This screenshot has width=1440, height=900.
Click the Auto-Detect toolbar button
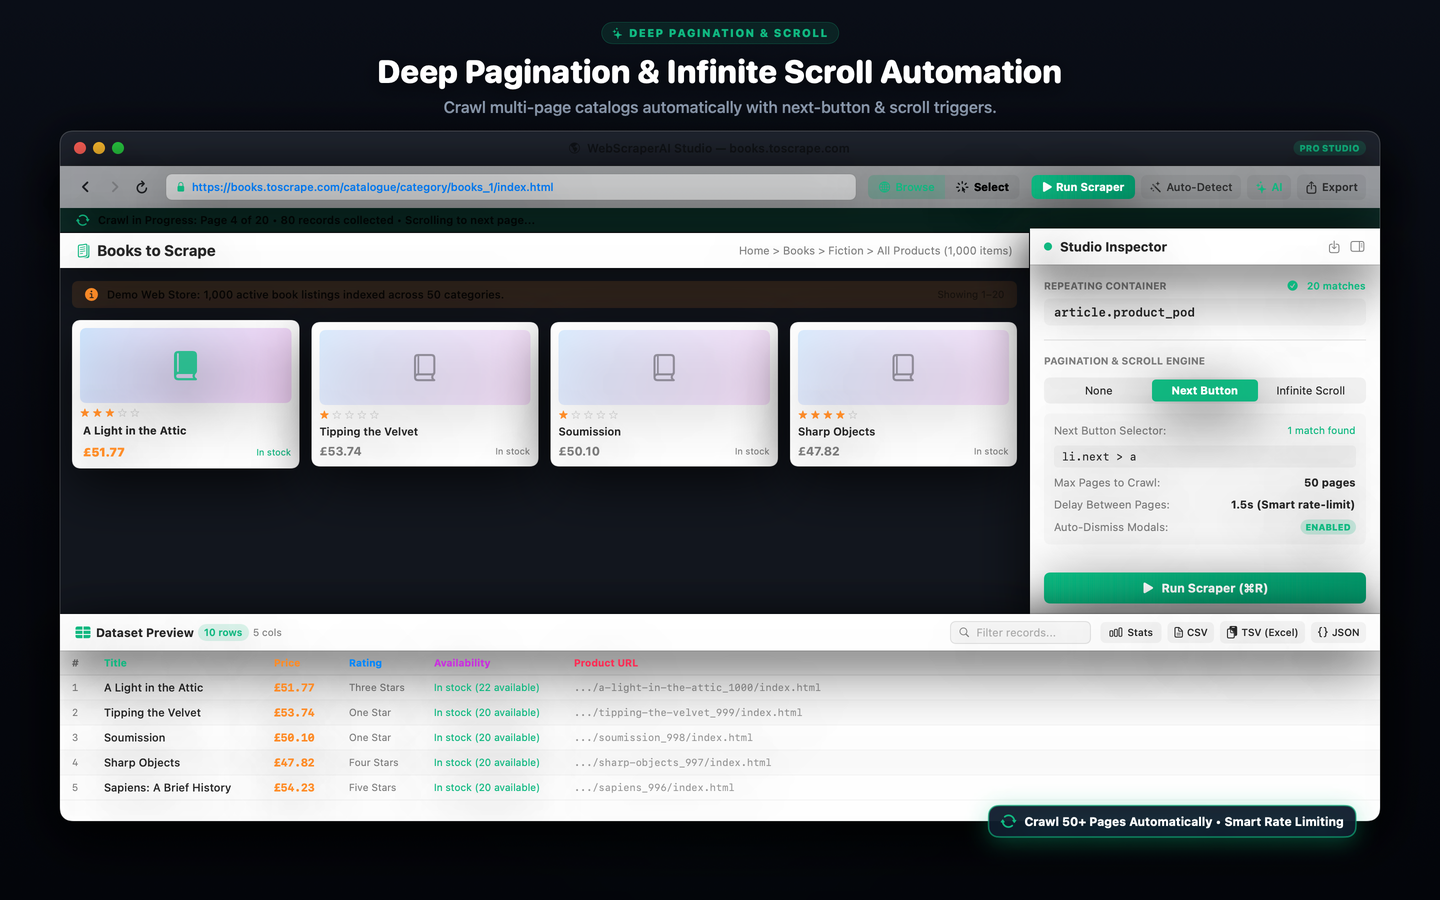click(1191, 187)
